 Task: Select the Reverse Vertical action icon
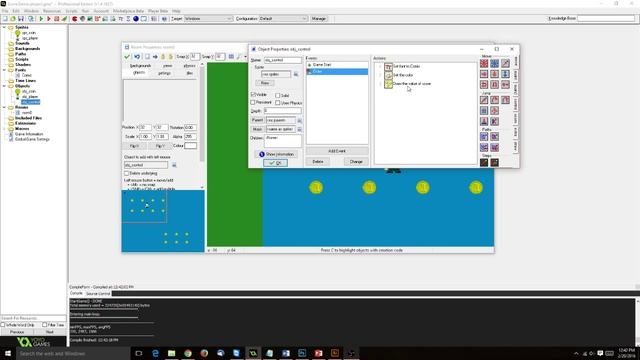tap(495, 84)
